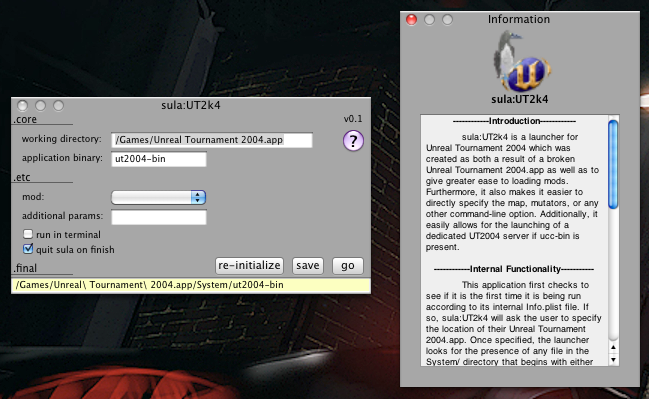The width and height of the screenshot is (649, 399).
Task: Minimize the Information window
Action: [430, 19]
